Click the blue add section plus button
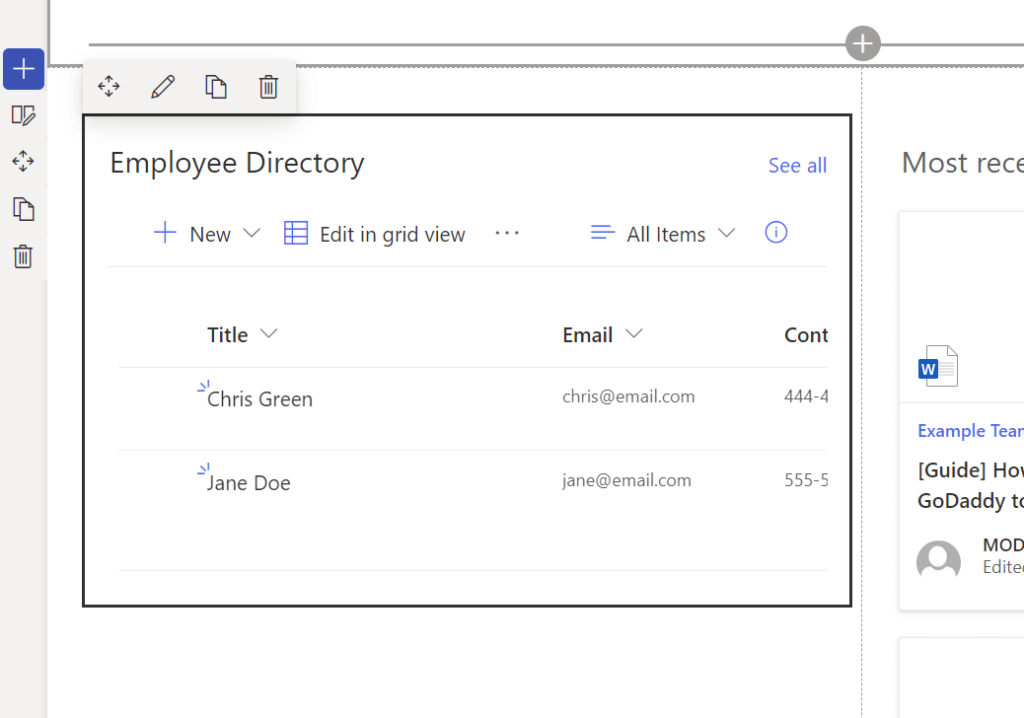 click(x=24, y=69)
